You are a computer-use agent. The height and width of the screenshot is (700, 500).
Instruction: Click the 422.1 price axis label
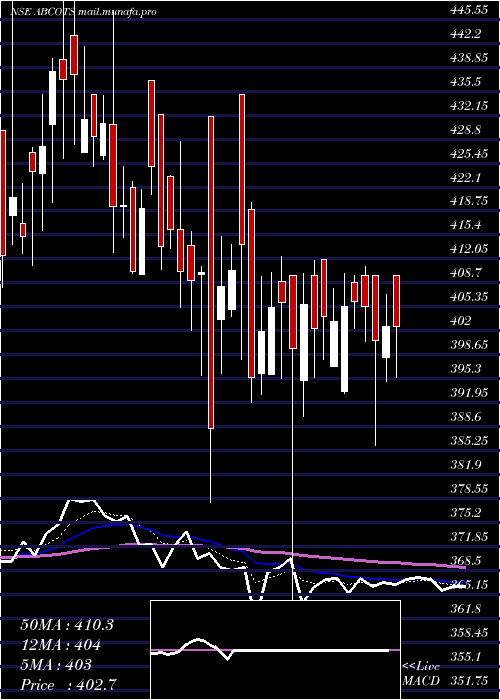coord(465,178)
